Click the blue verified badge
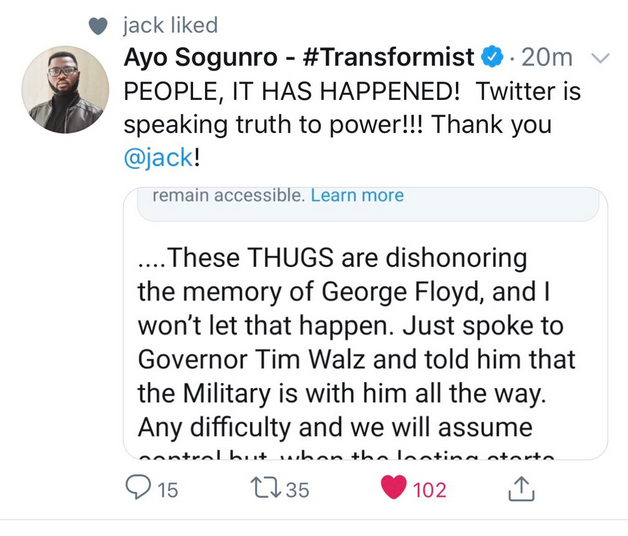 click(x=492, y=58)
